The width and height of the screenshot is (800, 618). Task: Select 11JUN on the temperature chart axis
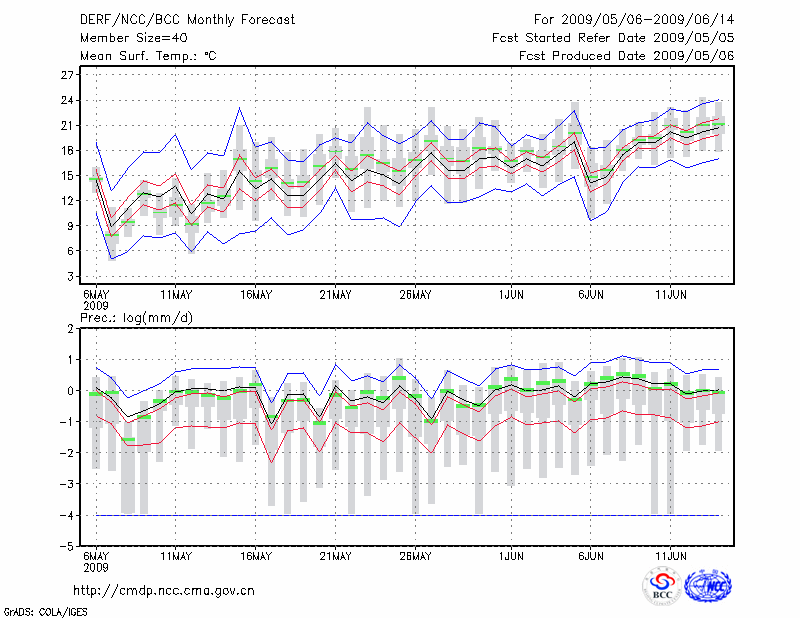pyautogui.click(x=670, y=295)
